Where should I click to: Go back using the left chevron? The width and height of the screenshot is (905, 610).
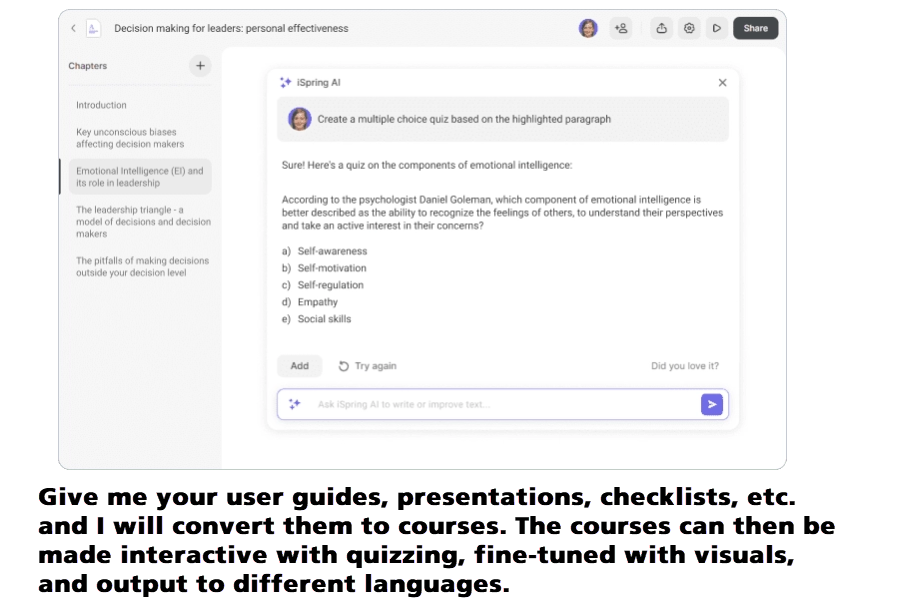click(x=71, y=28)
